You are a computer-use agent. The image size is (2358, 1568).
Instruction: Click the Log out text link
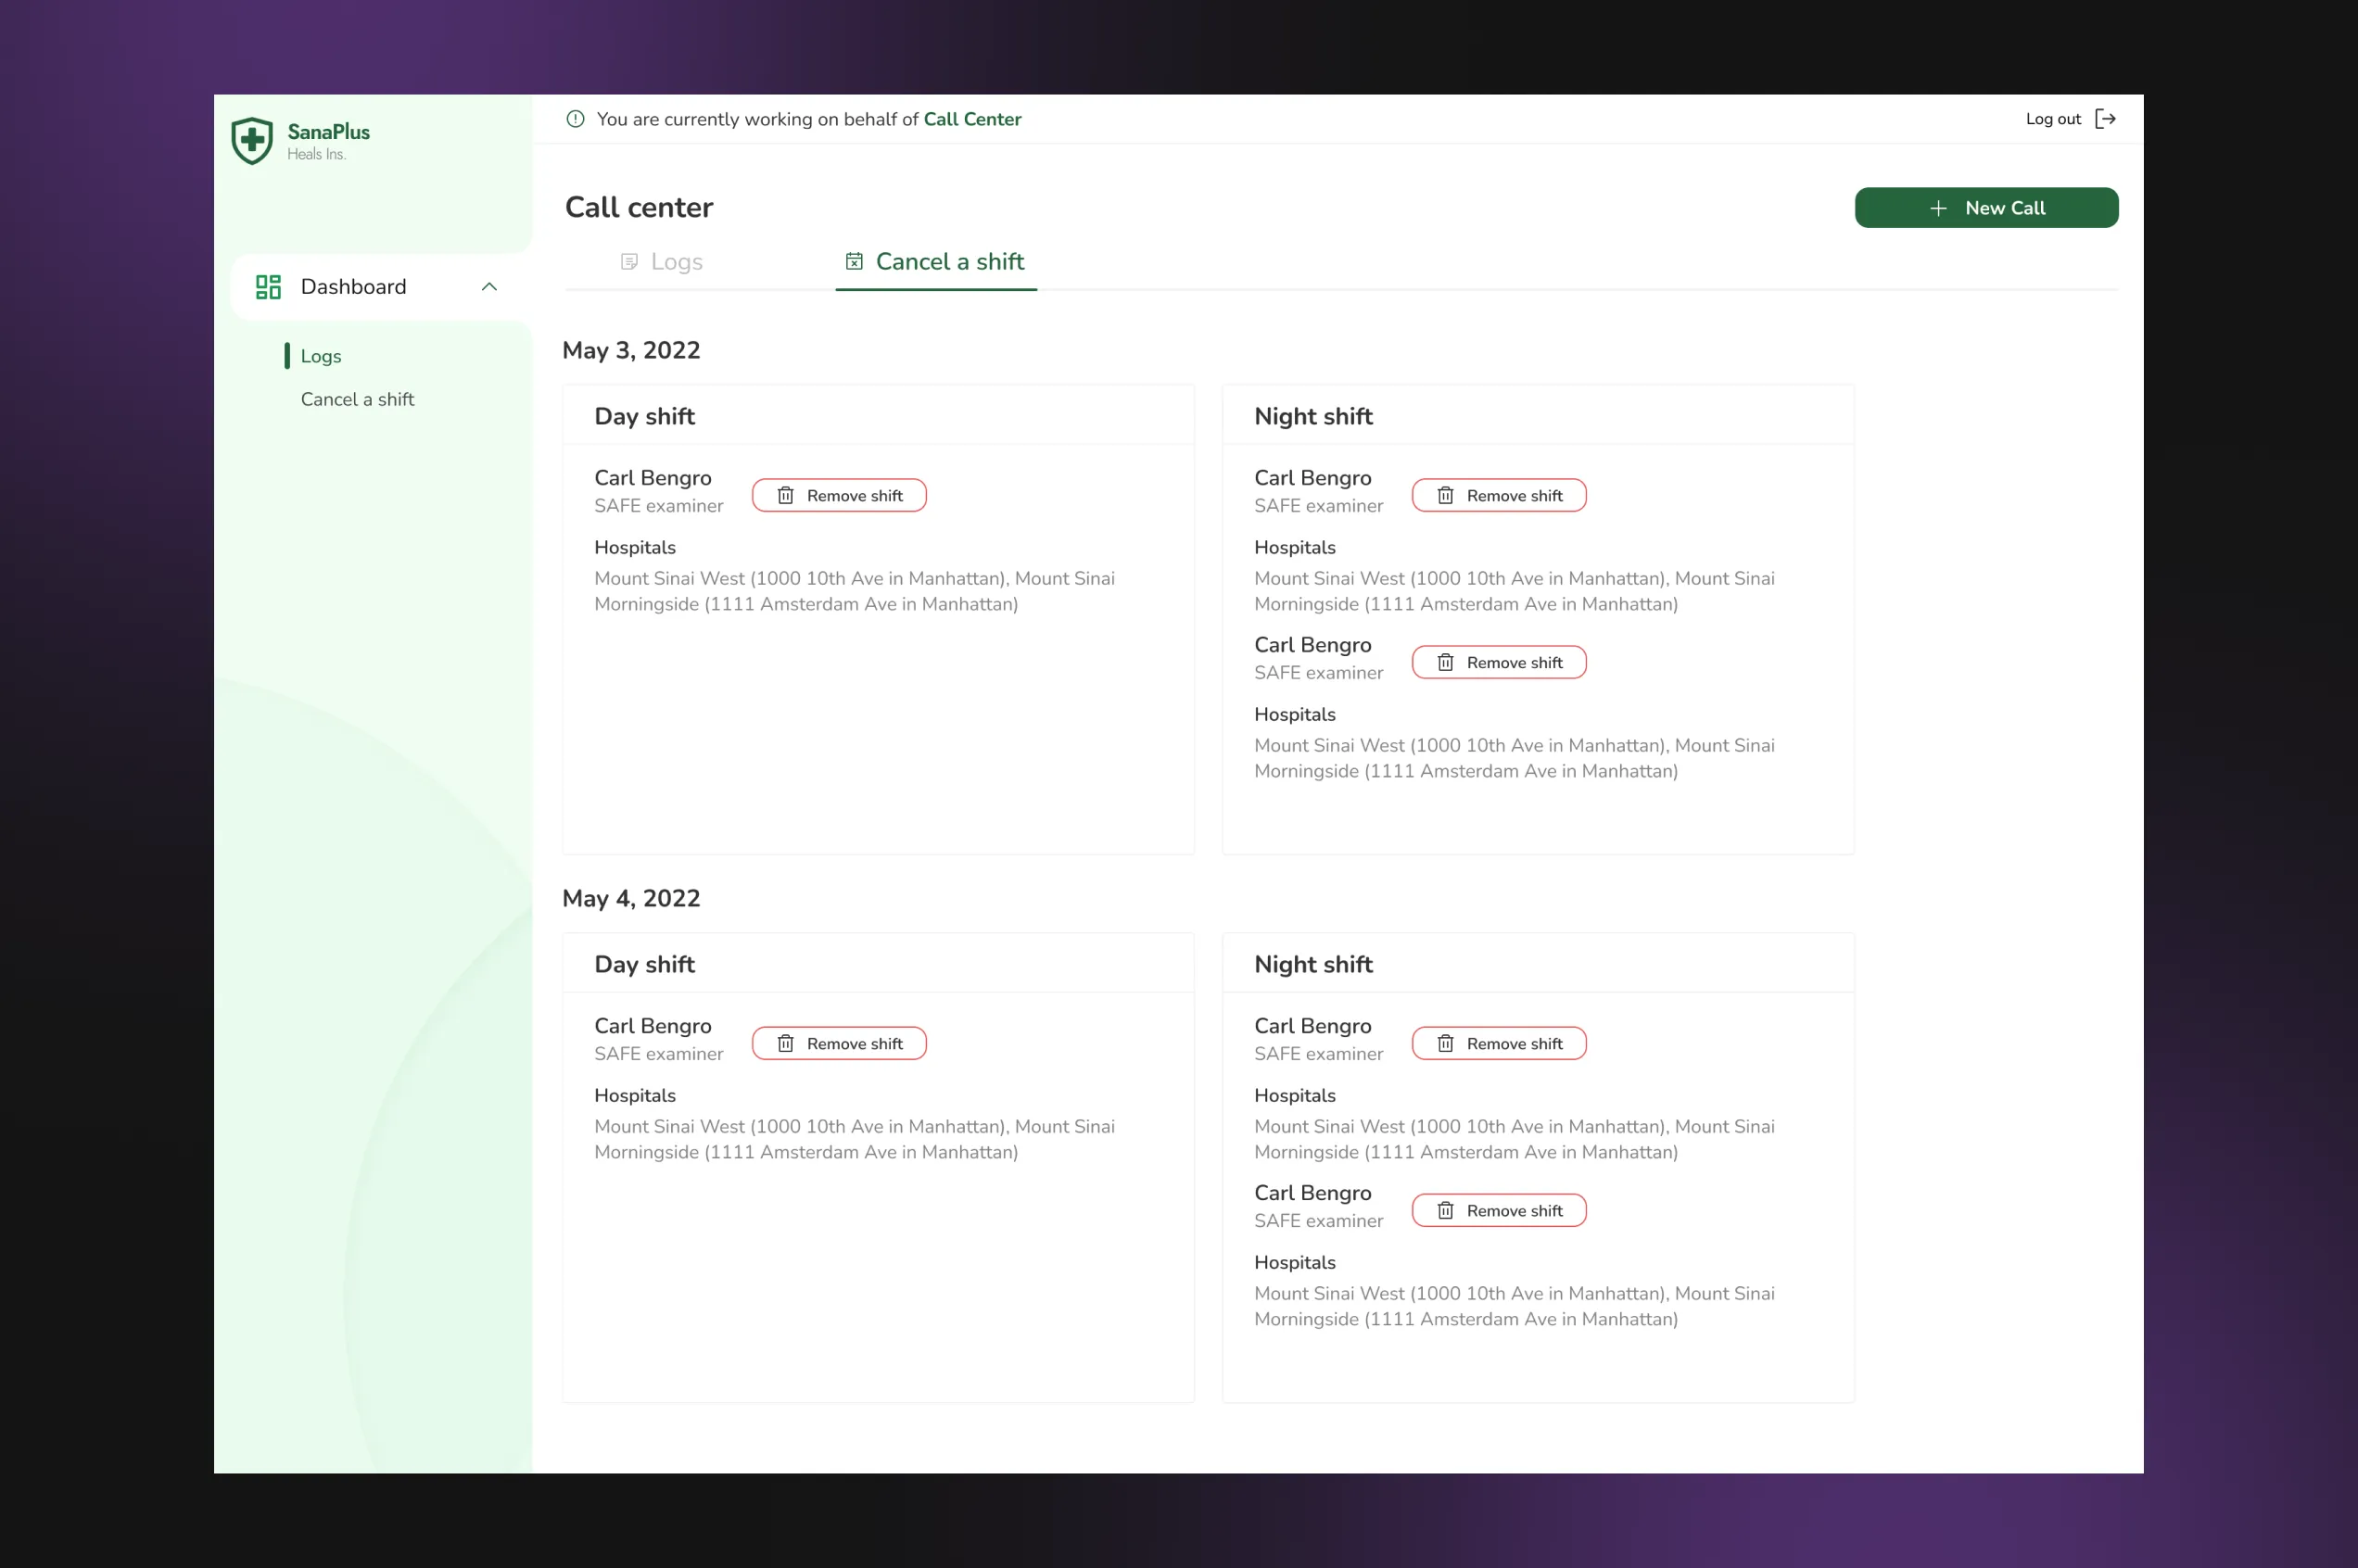(2053, 119)
